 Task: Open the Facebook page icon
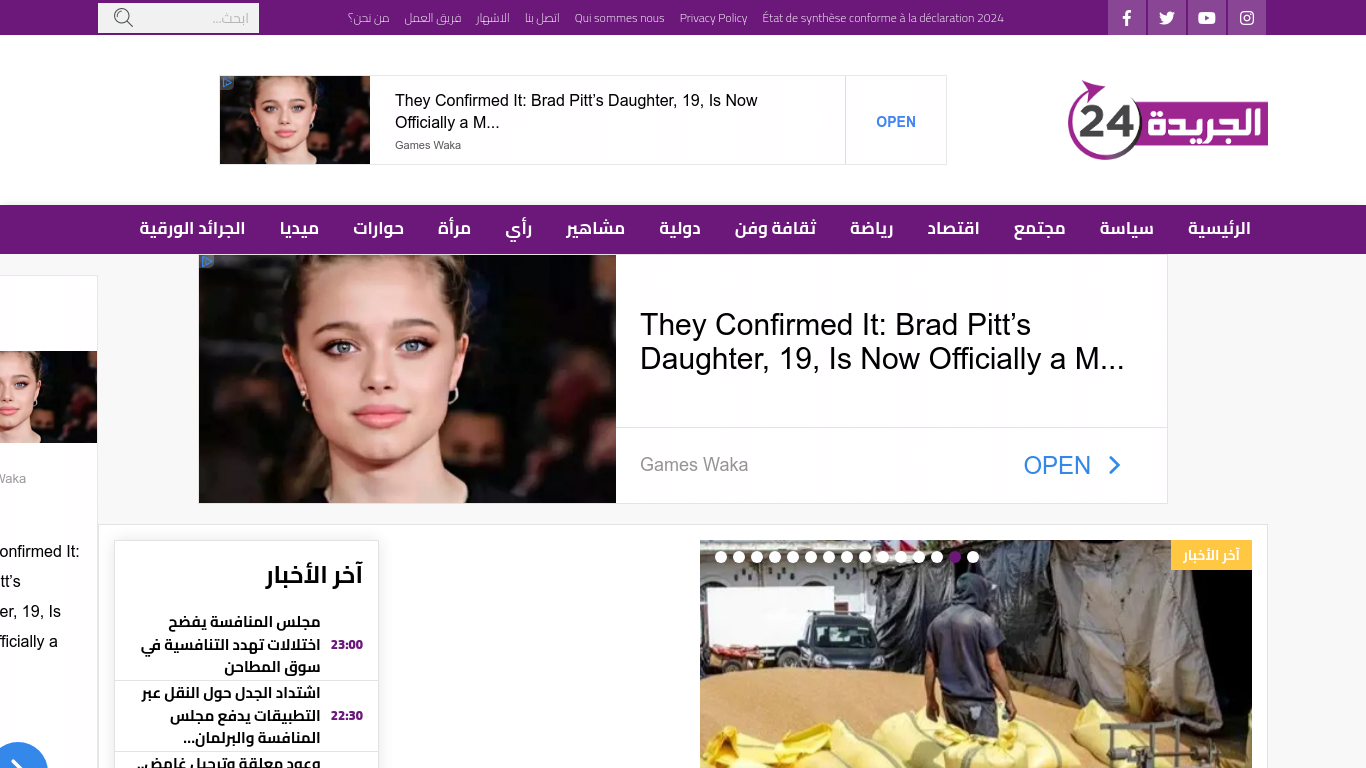[1127, 18]
